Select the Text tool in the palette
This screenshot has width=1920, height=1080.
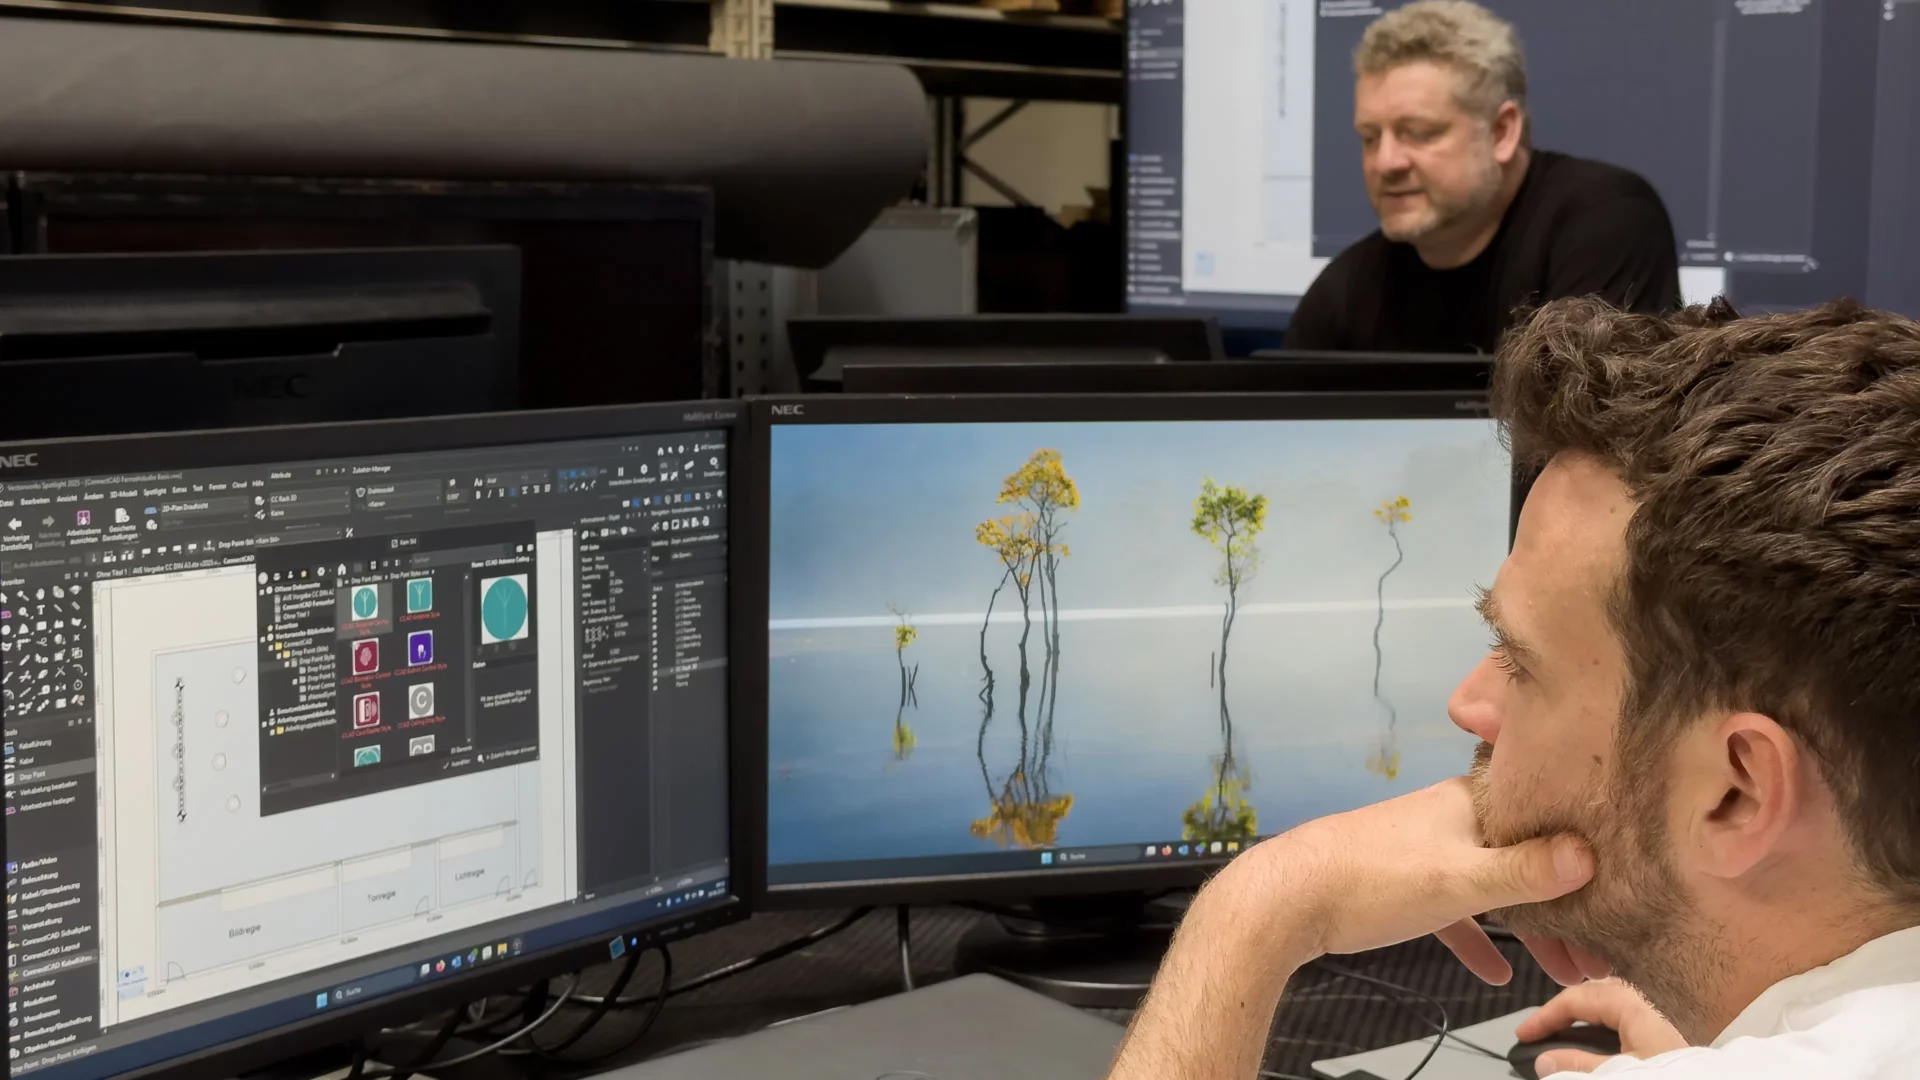click(41, 611)
